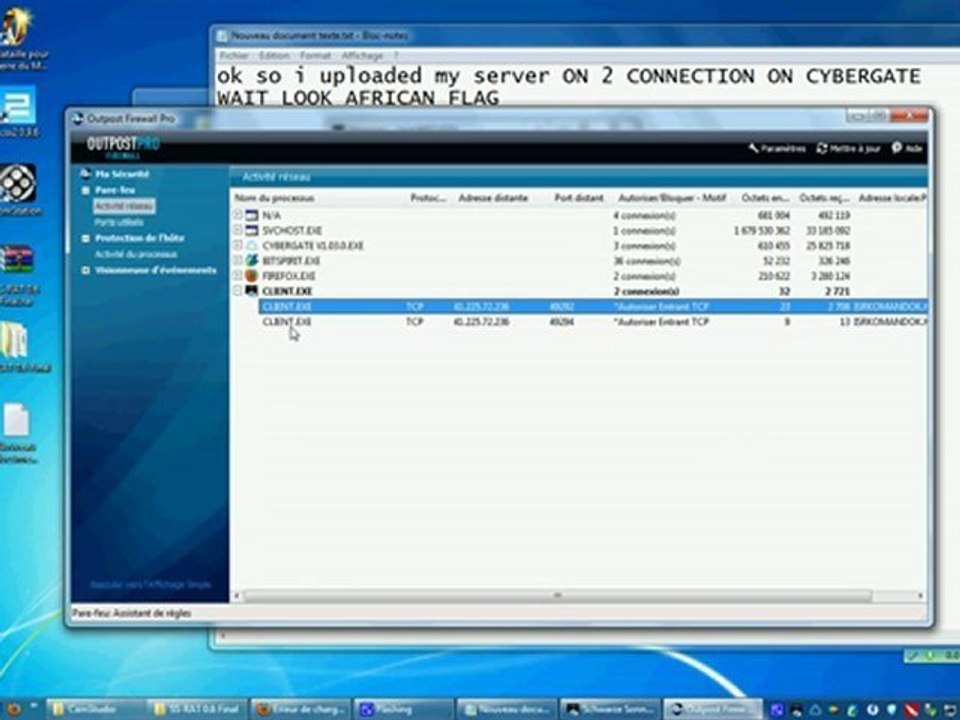Select Ports utilisés in sidebar
Screen dimensions: 960x720
(x=119, y=222)
